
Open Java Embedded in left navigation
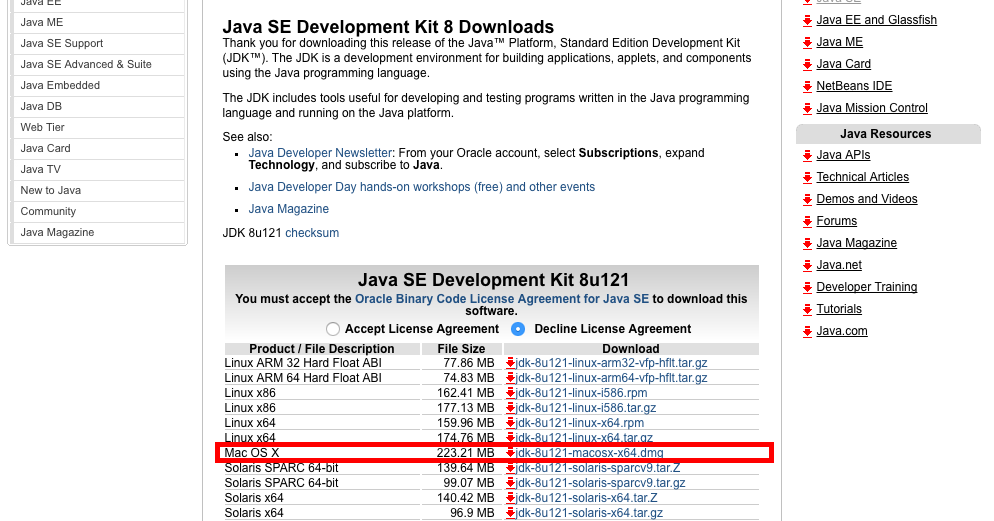(98, 85)
